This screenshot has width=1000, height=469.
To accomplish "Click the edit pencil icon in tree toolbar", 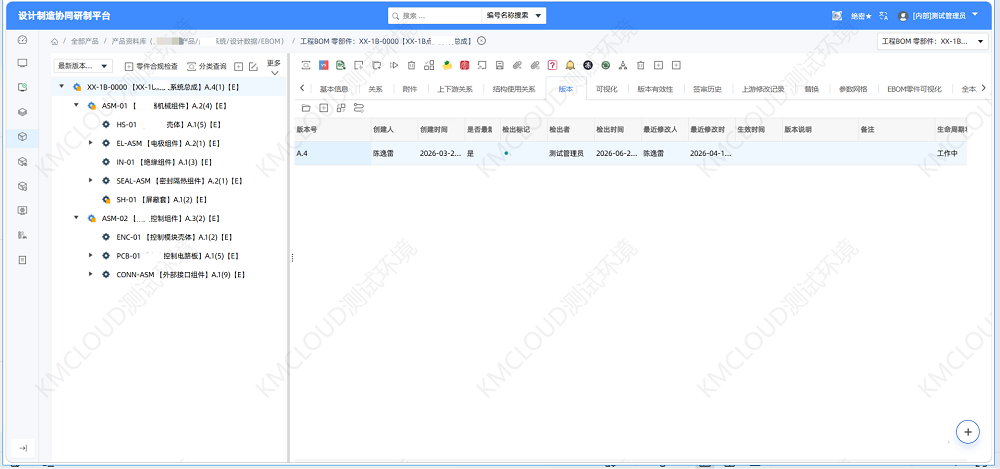I will 253,66.
